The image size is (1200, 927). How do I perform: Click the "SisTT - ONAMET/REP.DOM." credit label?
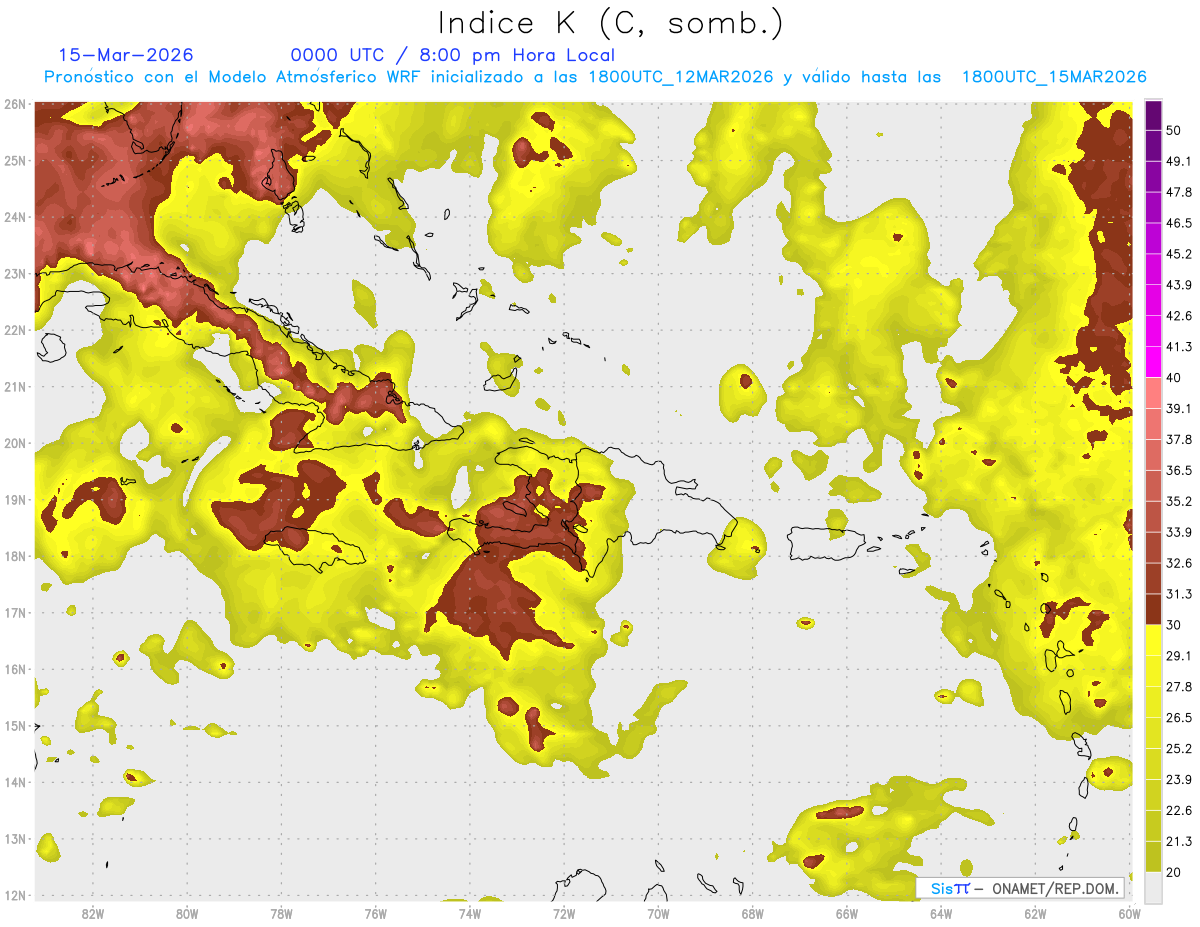pos(1022,888)
